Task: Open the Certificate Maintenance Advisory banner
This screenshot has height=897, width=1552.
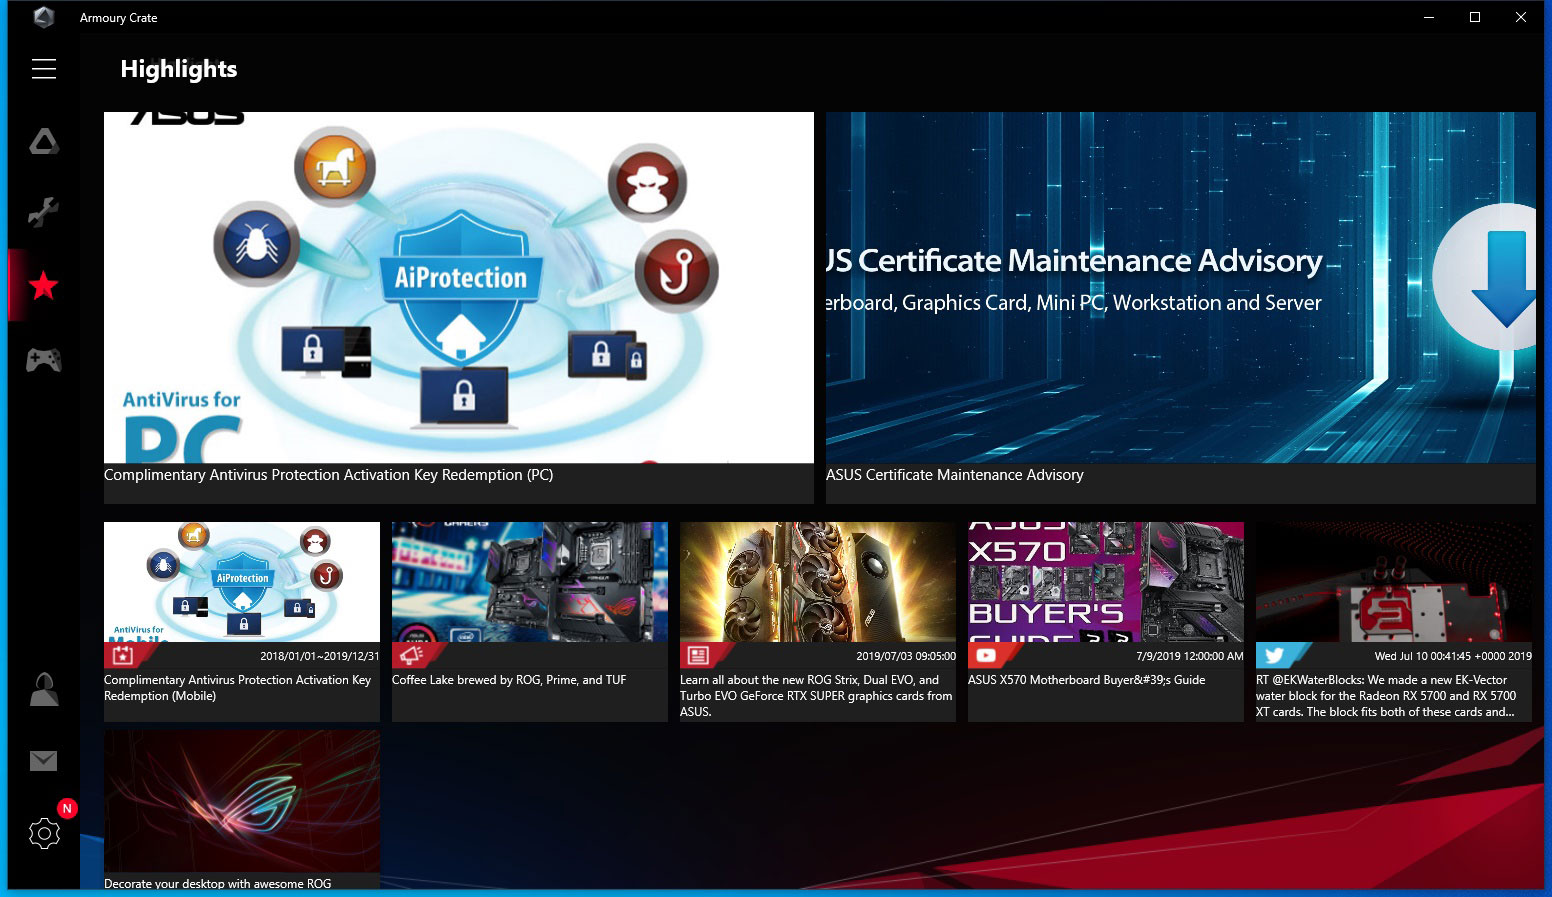Action: tap(1181, 287)
